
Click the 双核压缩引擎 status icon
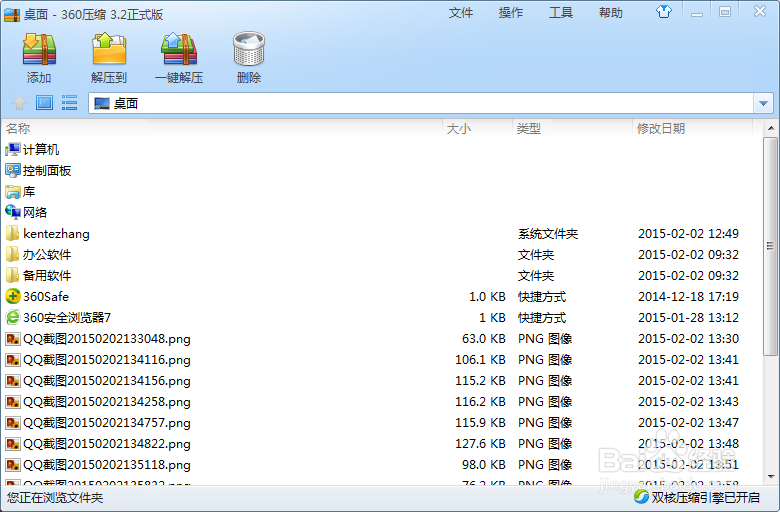[x=641, y=497]
